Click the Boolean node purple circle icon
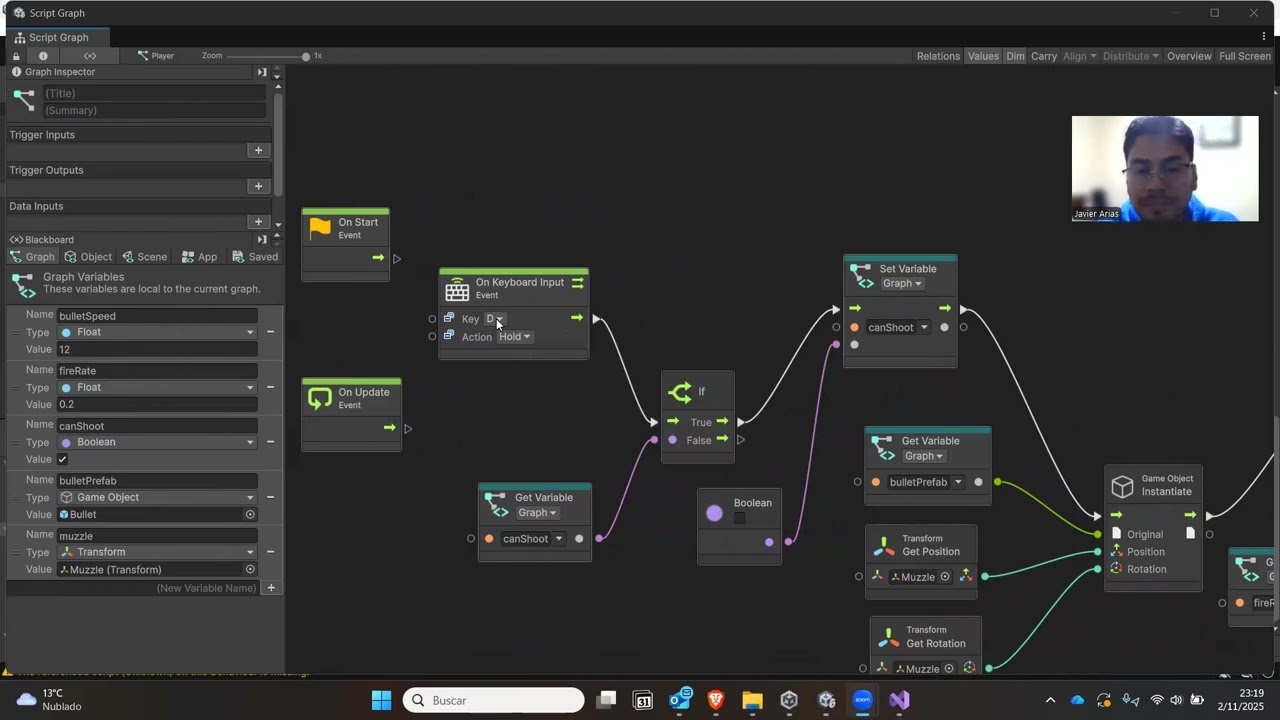The width and height of the screenshot is (1280, 720). click(x=714, y=513)
